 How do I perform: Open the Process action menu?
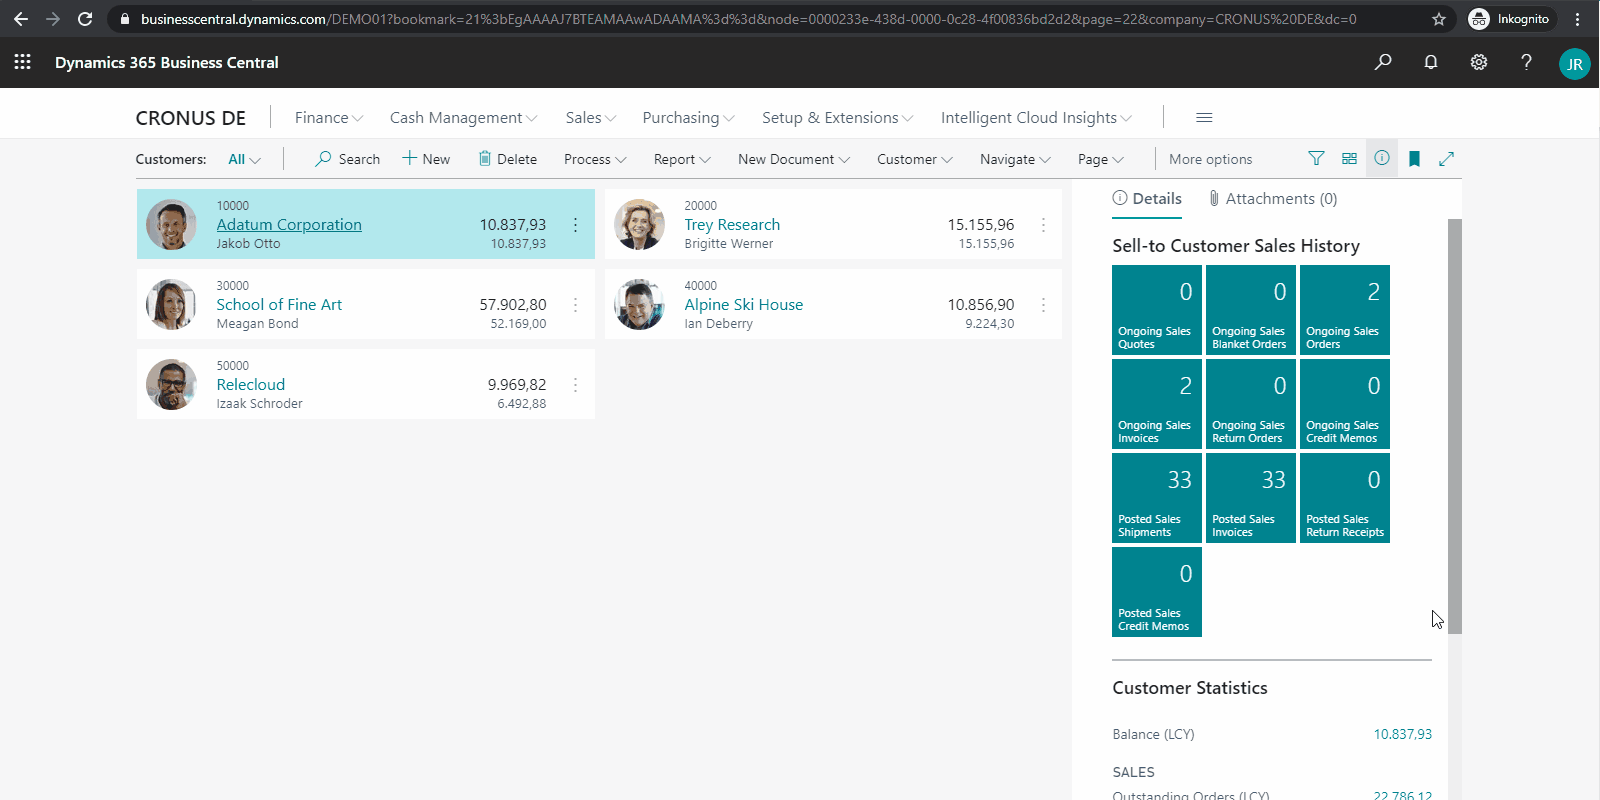tap(595, 159)
